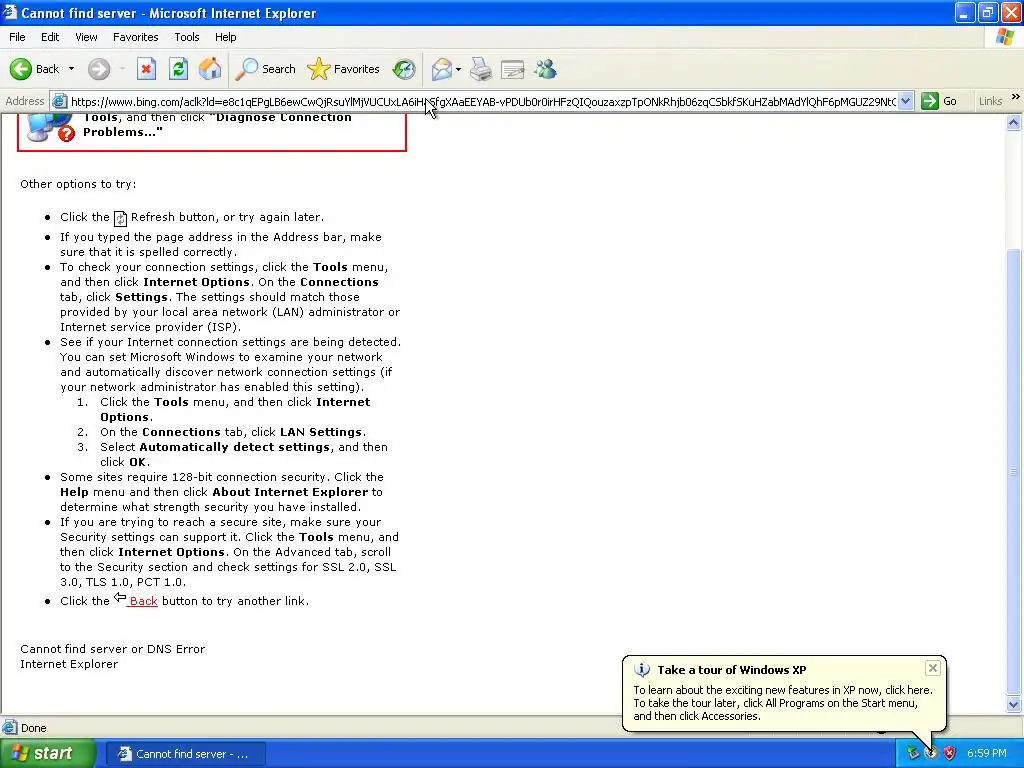Click the Mail envelope icon
Image resolution: width=1024 pixels, height=768 pixels.
(441, 69)
